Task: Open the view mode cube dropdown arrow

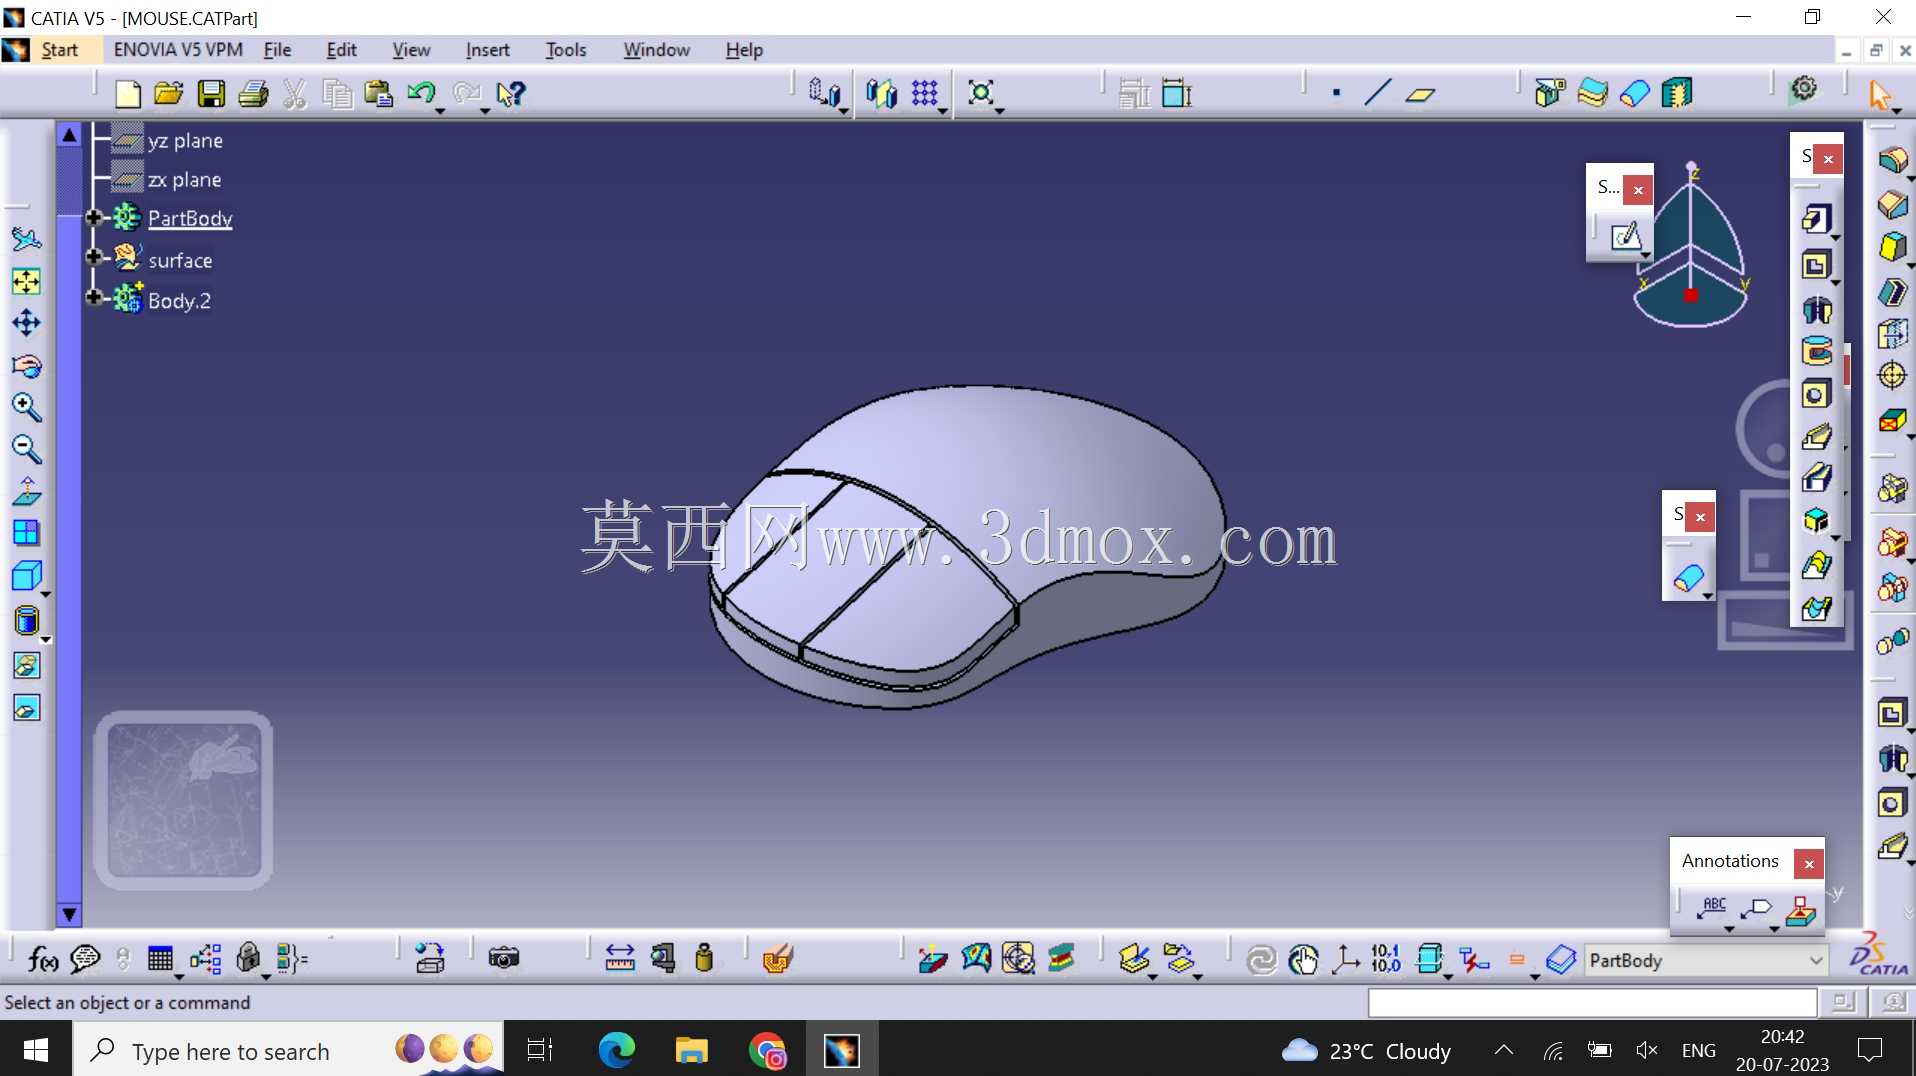Action: (46, 594)
